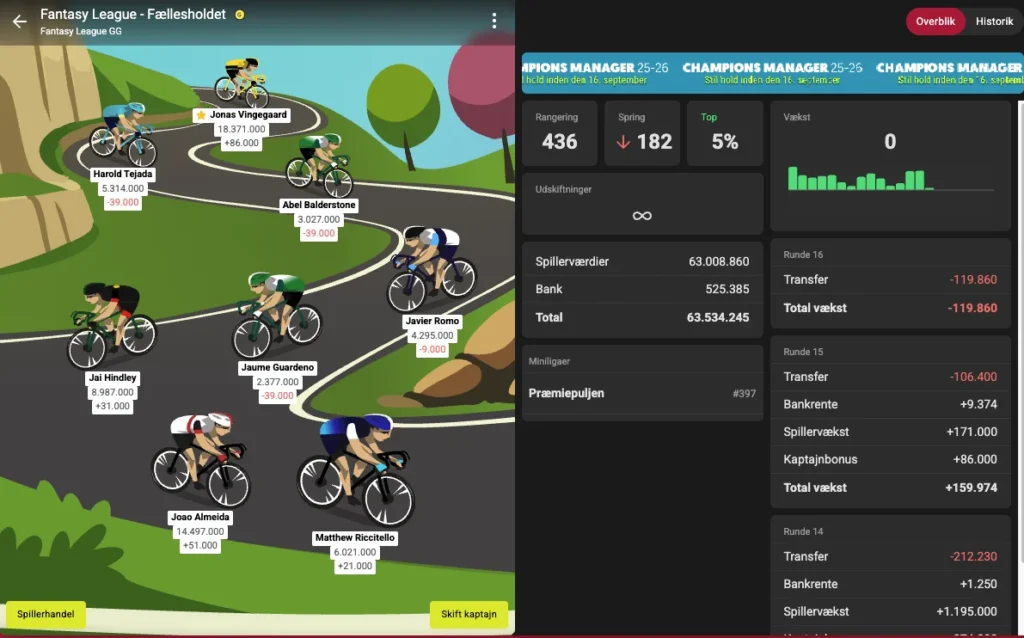Select Abel Balderstone cyclist figure
Image resolution: width=1024 pixels, height=638 pixels.
320,165
